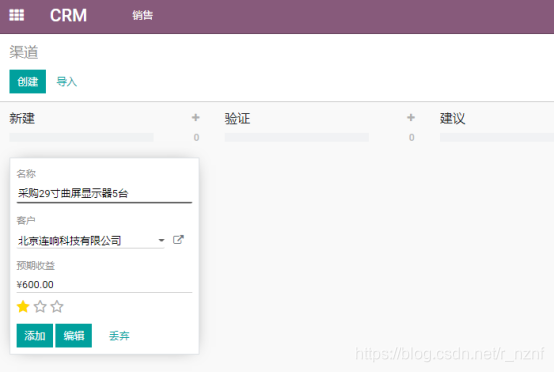Screen dimensions: 554x372
Task: Click the 建议 column header
Action: point(453,118)
